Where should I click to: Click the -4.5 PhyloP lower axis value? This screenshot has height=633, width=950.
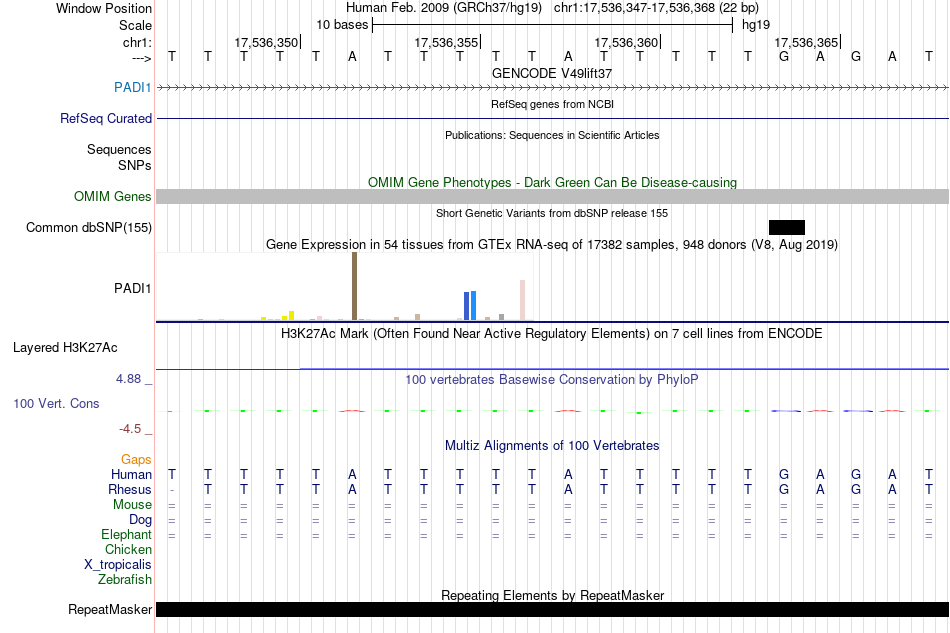130,429
